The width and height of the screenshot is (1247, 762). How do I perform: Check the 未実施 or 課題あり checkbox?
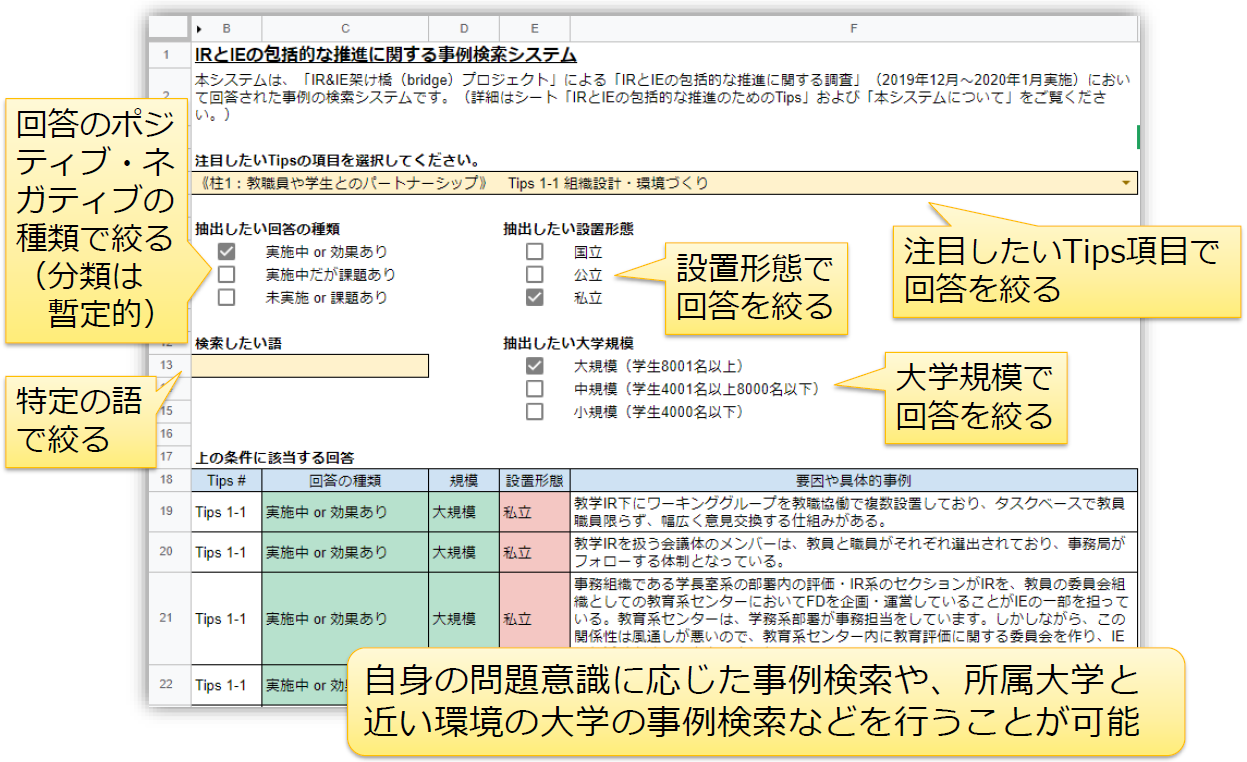click(x=227, y=297)
